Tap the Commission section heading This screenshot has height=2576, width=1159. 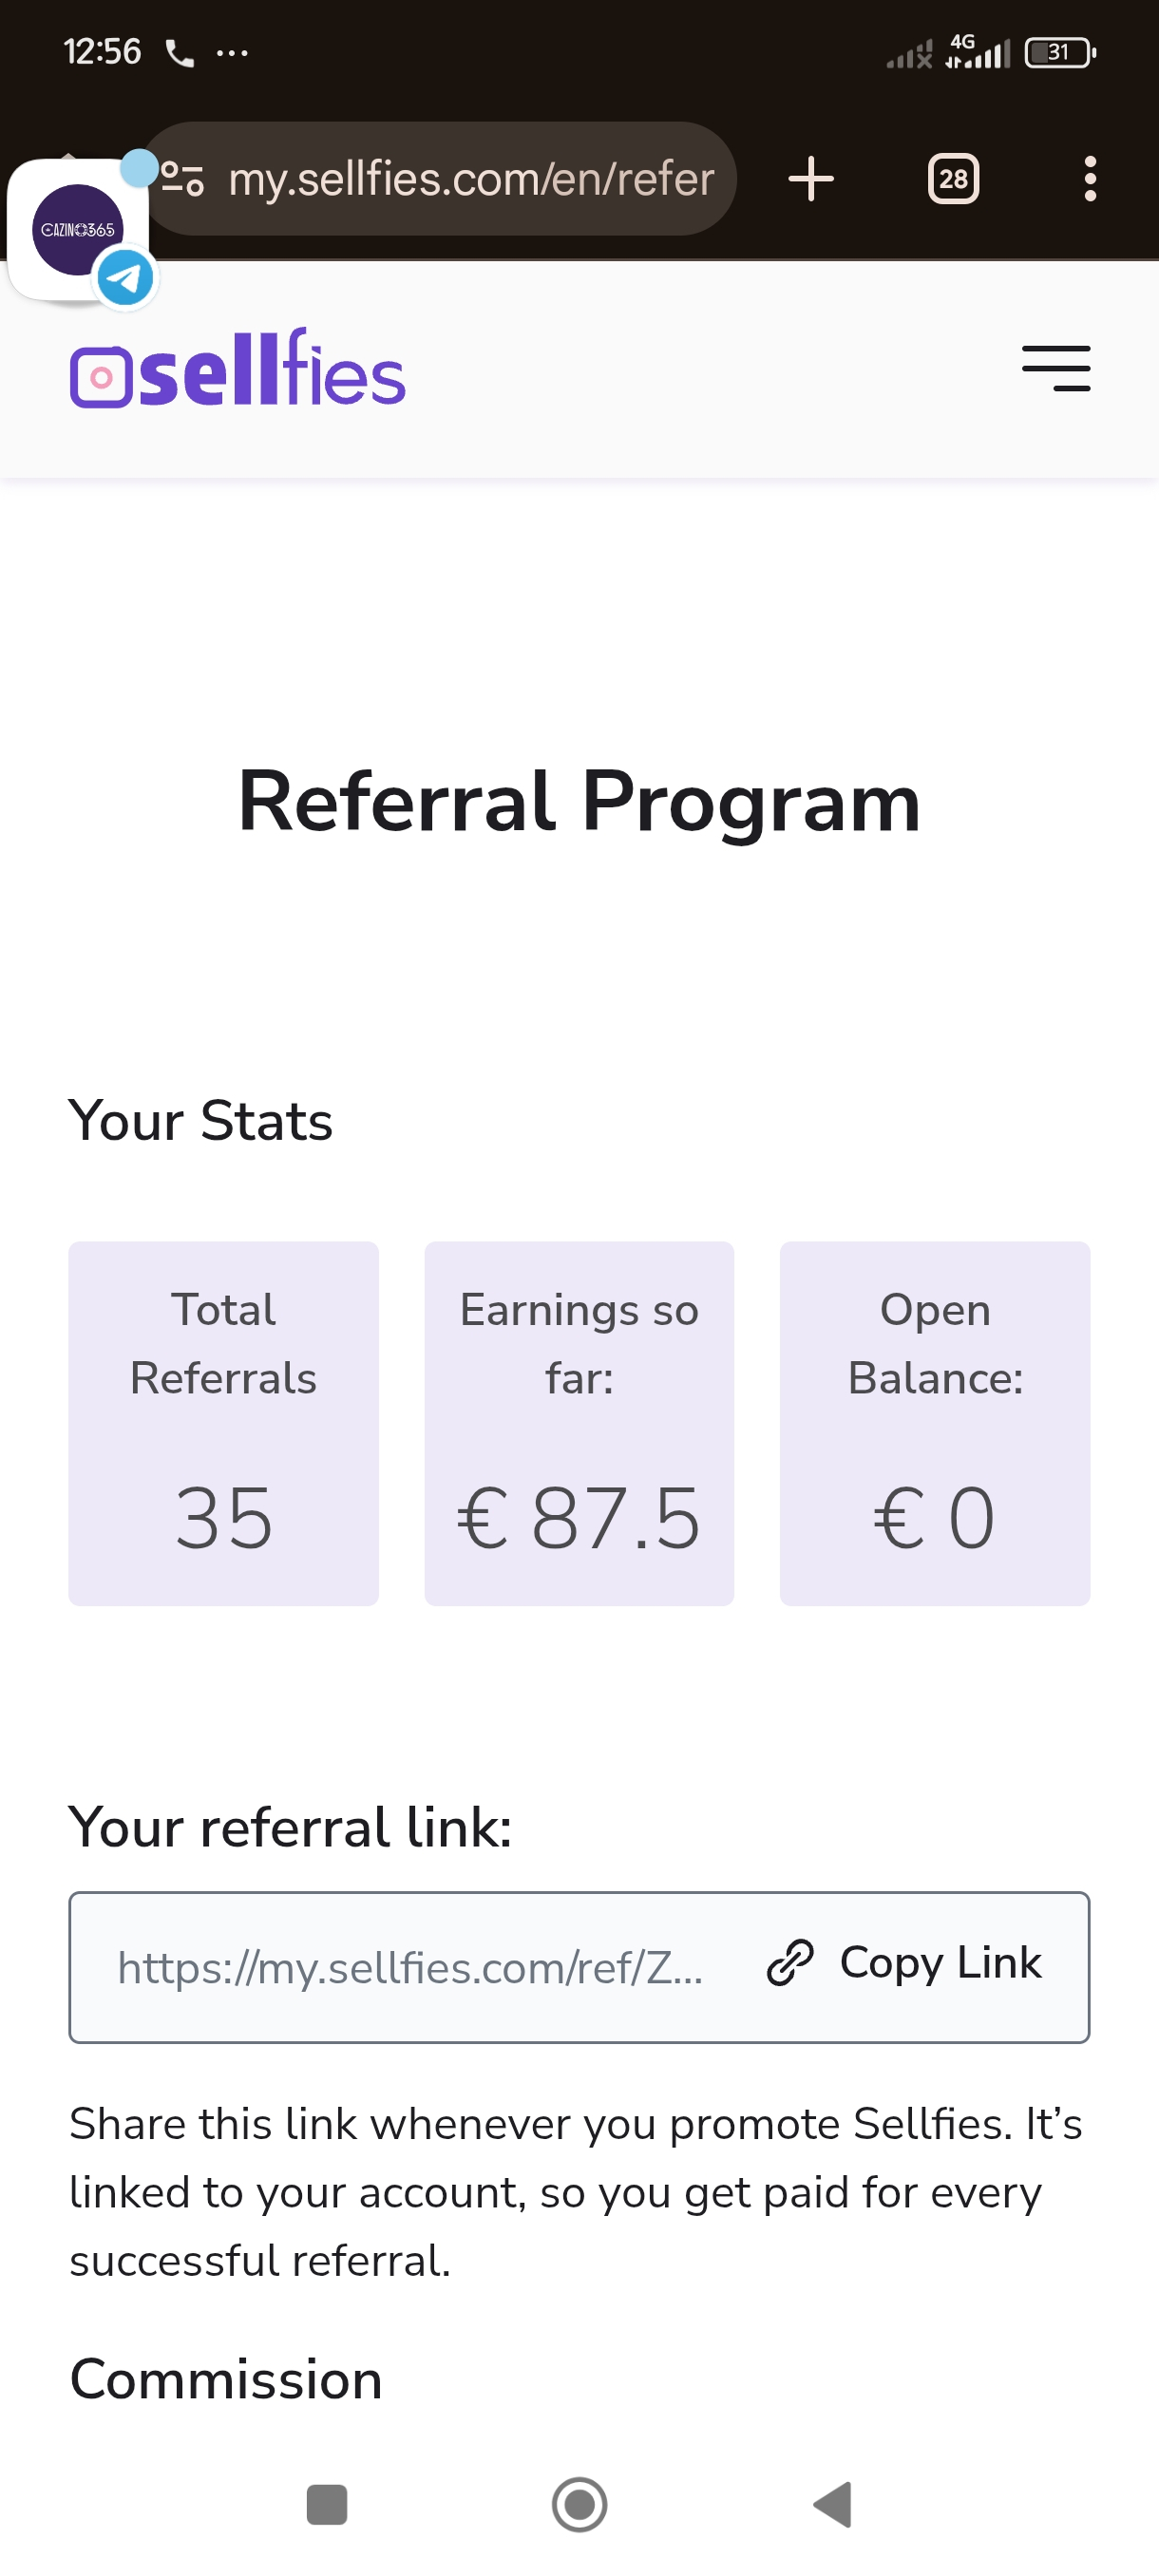[x=226, y=2379]
